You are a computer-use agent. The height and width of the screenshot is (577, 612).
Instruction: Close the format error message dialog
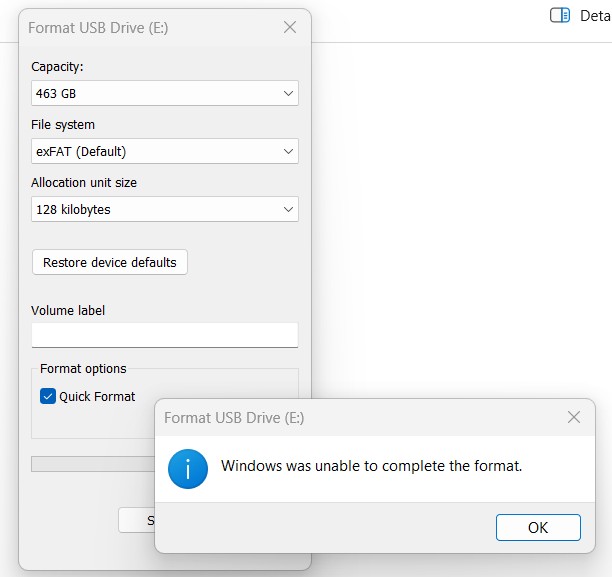[x=574, y=417]
